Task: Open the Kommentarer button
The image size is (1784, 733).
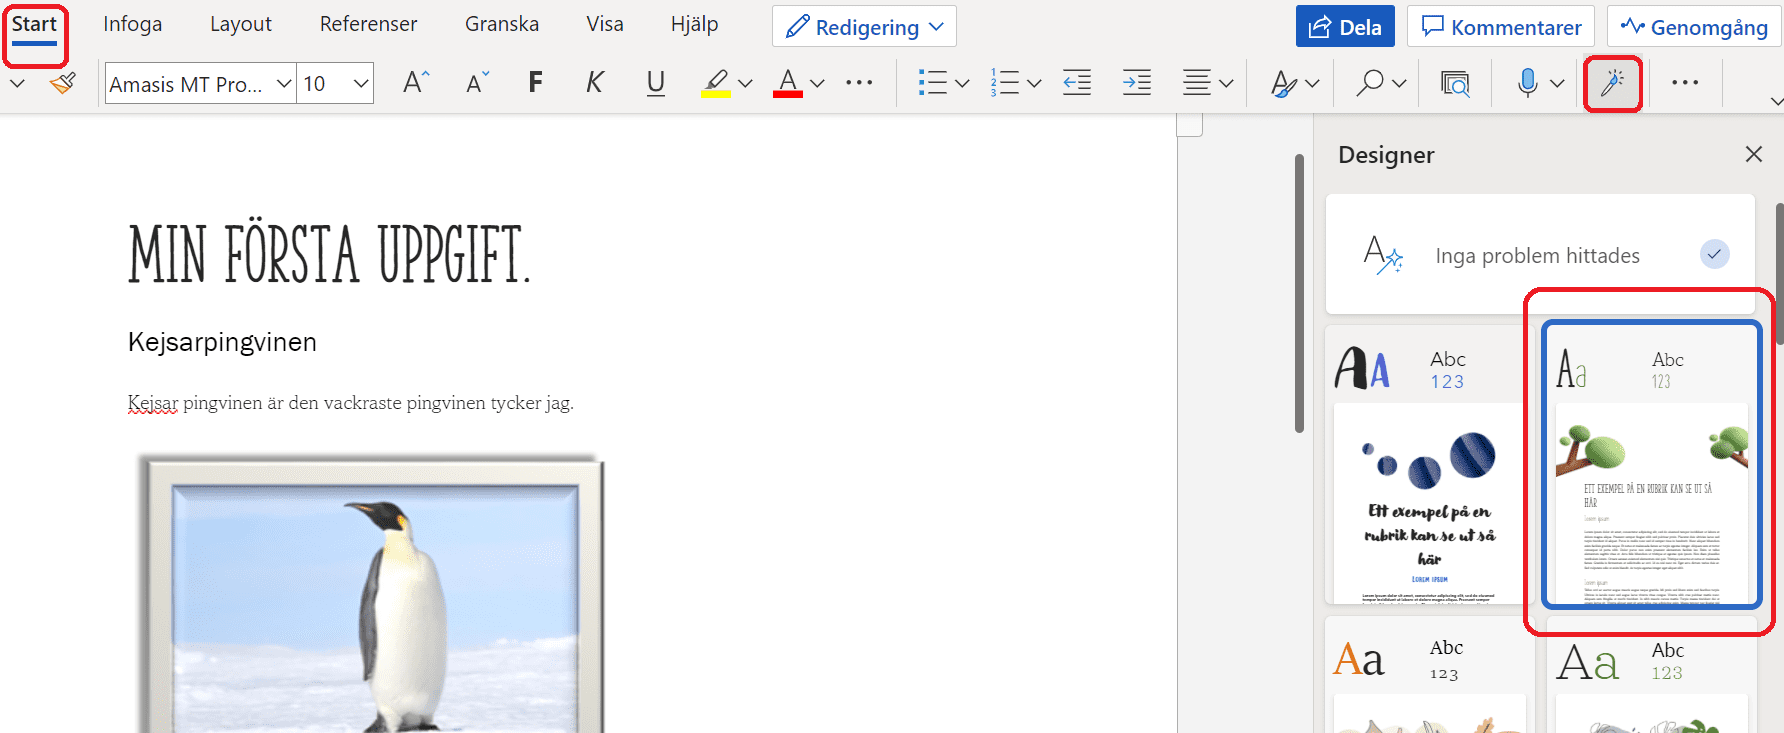Action: 1501,27
